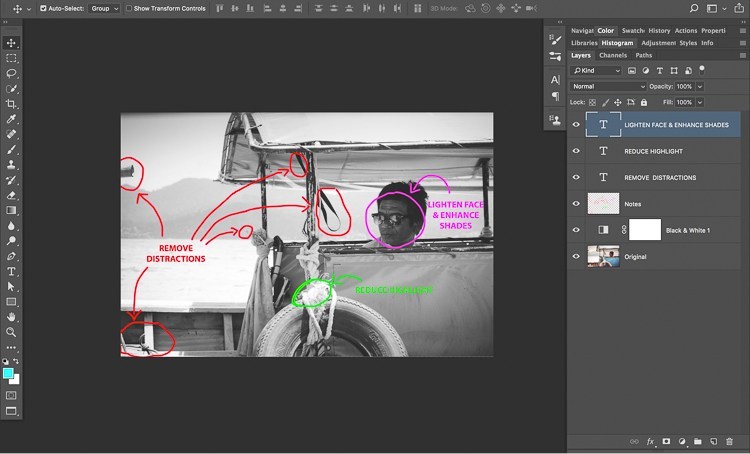
Task: Add layer style fx icon
Action: point(650,442)
